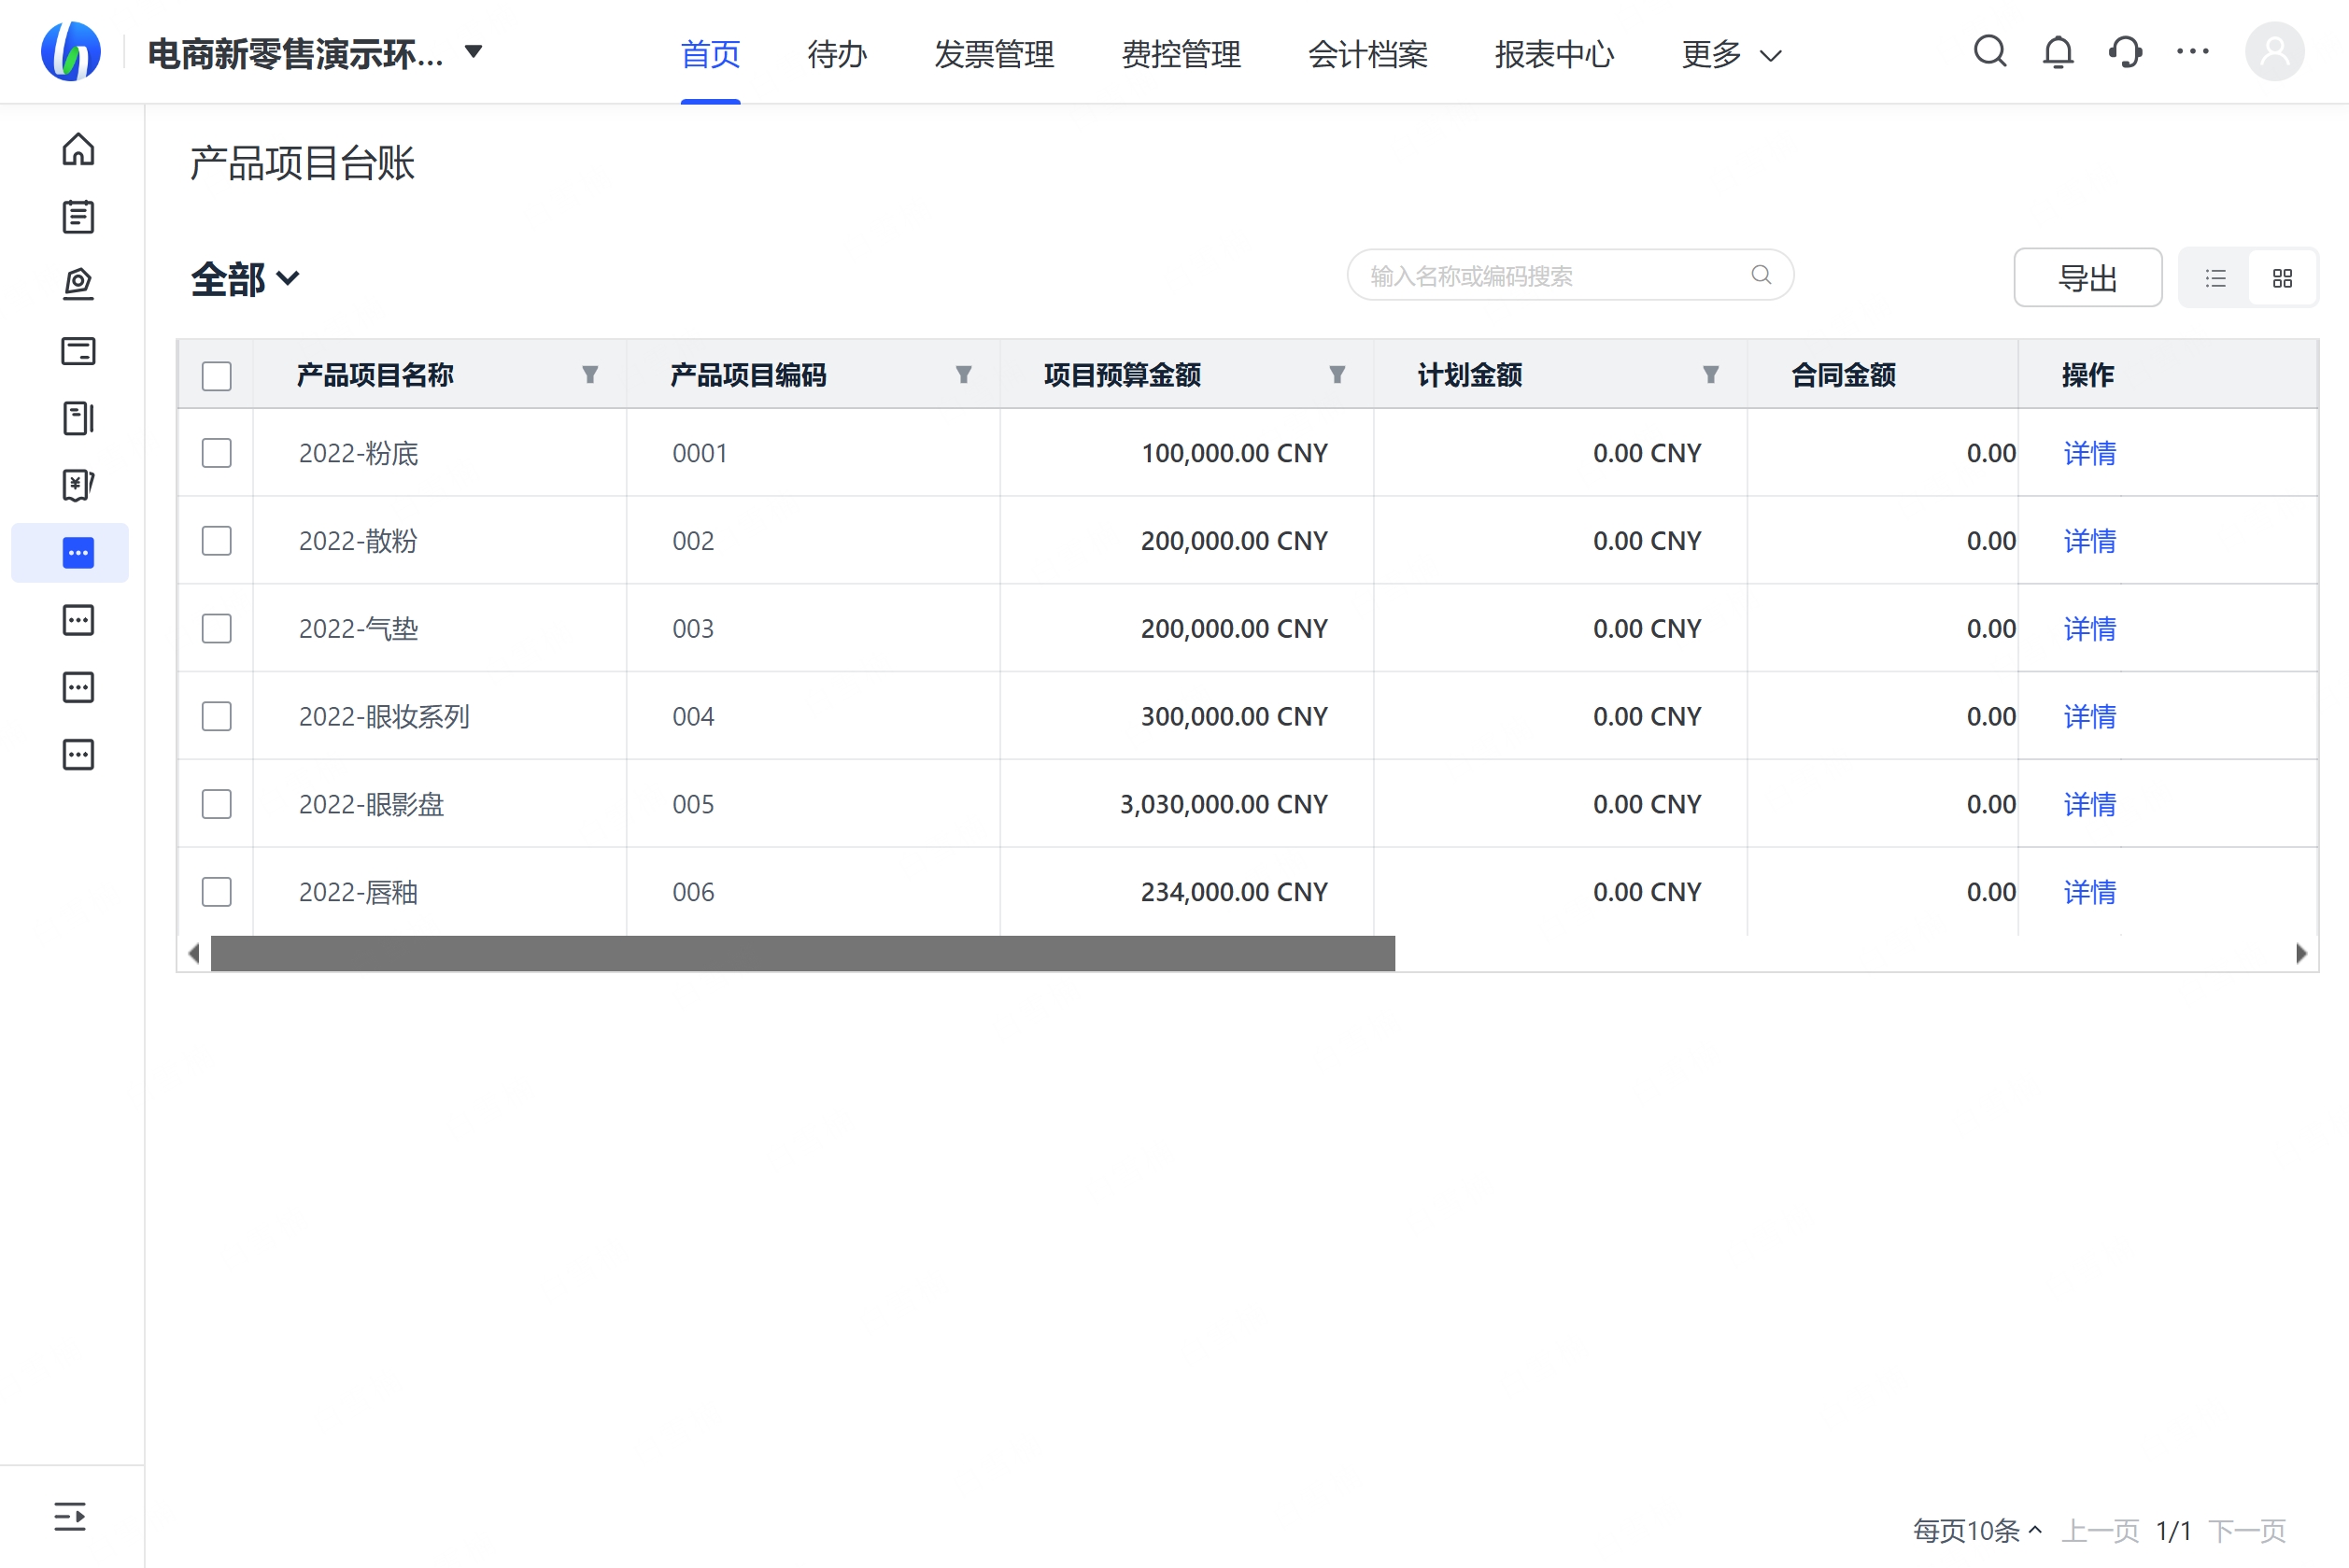Screen dimensions: 2349x1568
Task: Go to 下一页 next page
Action: (2247, 1530)
